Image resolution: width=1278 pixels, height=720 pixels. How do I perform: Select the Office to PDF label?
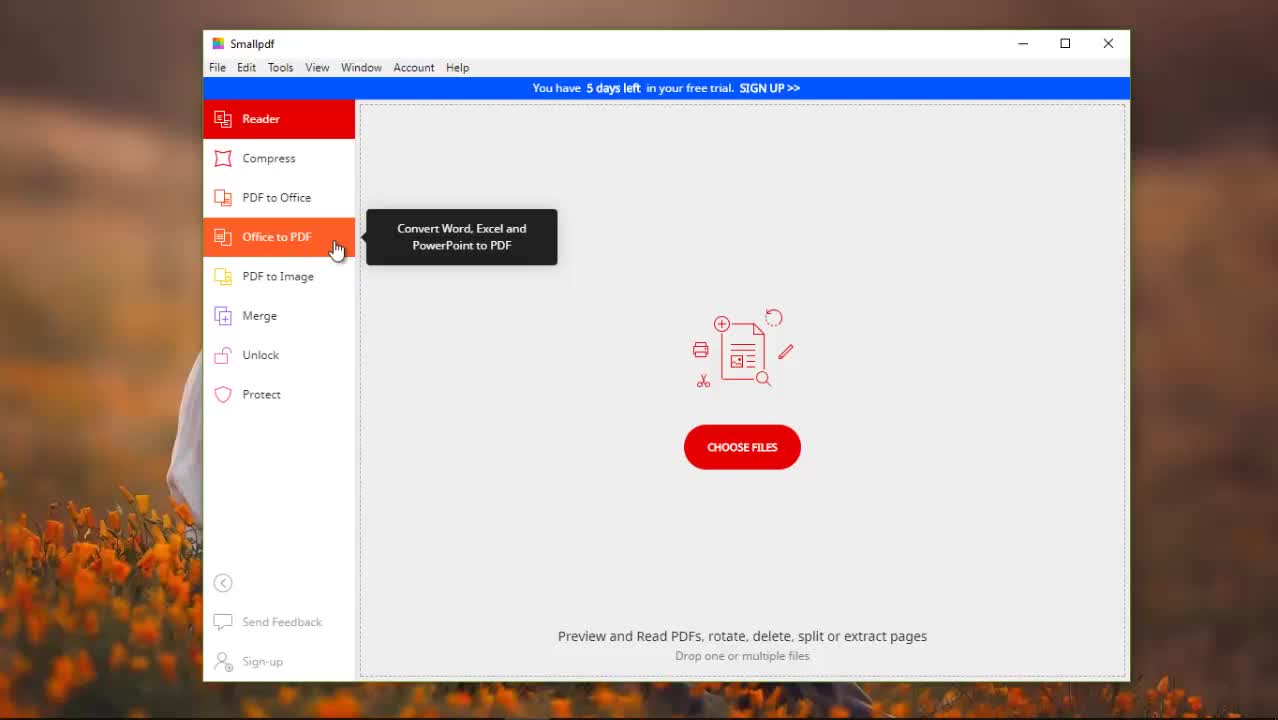tap(277, 237)
